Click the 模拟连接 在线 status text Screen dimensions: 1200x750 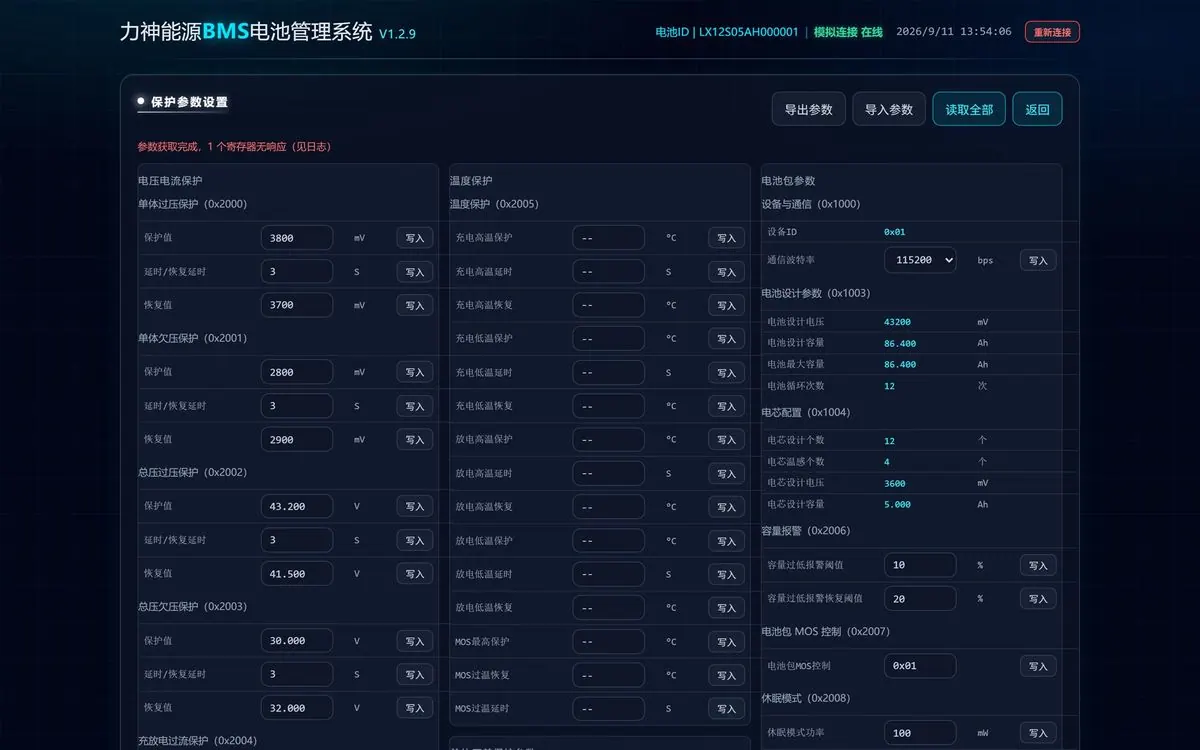[x=848, y=32]
